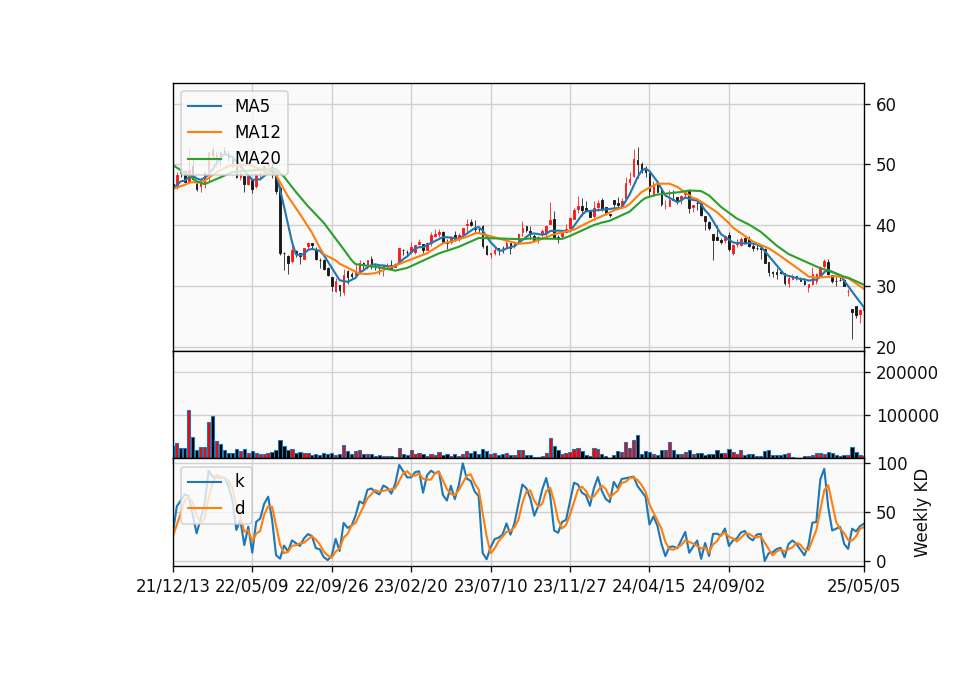Screen dimensions: 960x690
Task: Click the 22/09/26 date tick label
Action: (332, 587)
